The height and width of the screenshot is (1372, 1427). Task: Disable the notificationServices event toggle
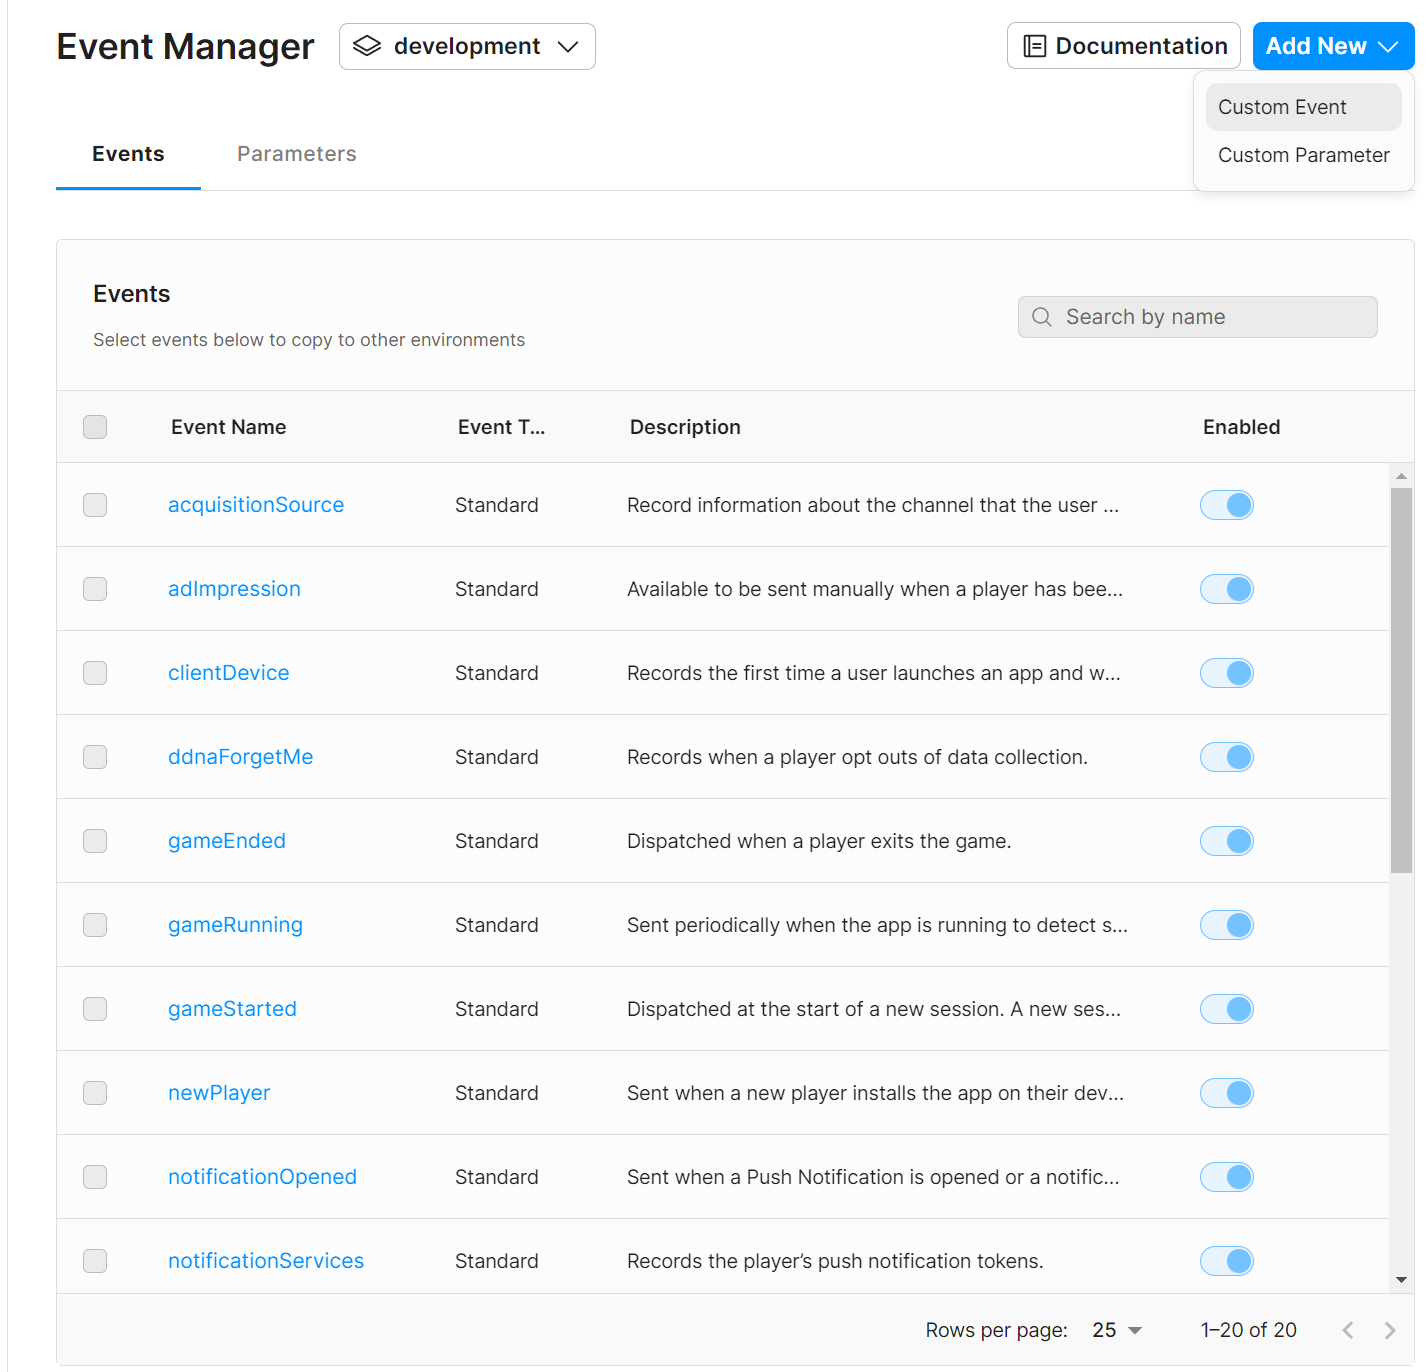pos(1227,1261)
